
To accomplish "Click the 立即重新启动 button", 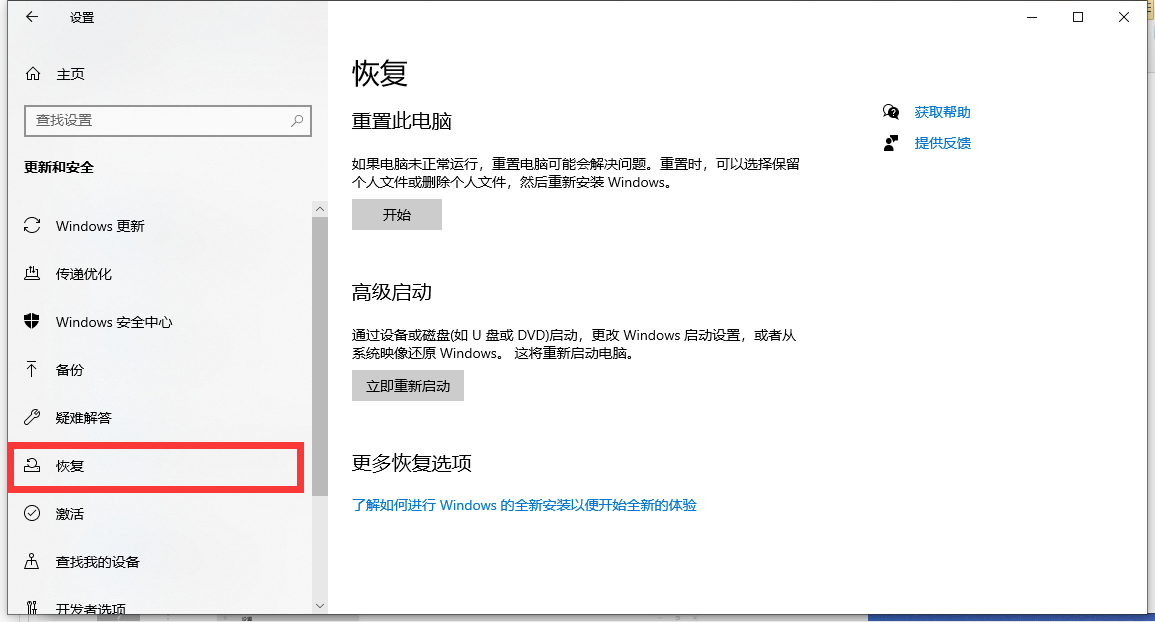I will (408, 385).
